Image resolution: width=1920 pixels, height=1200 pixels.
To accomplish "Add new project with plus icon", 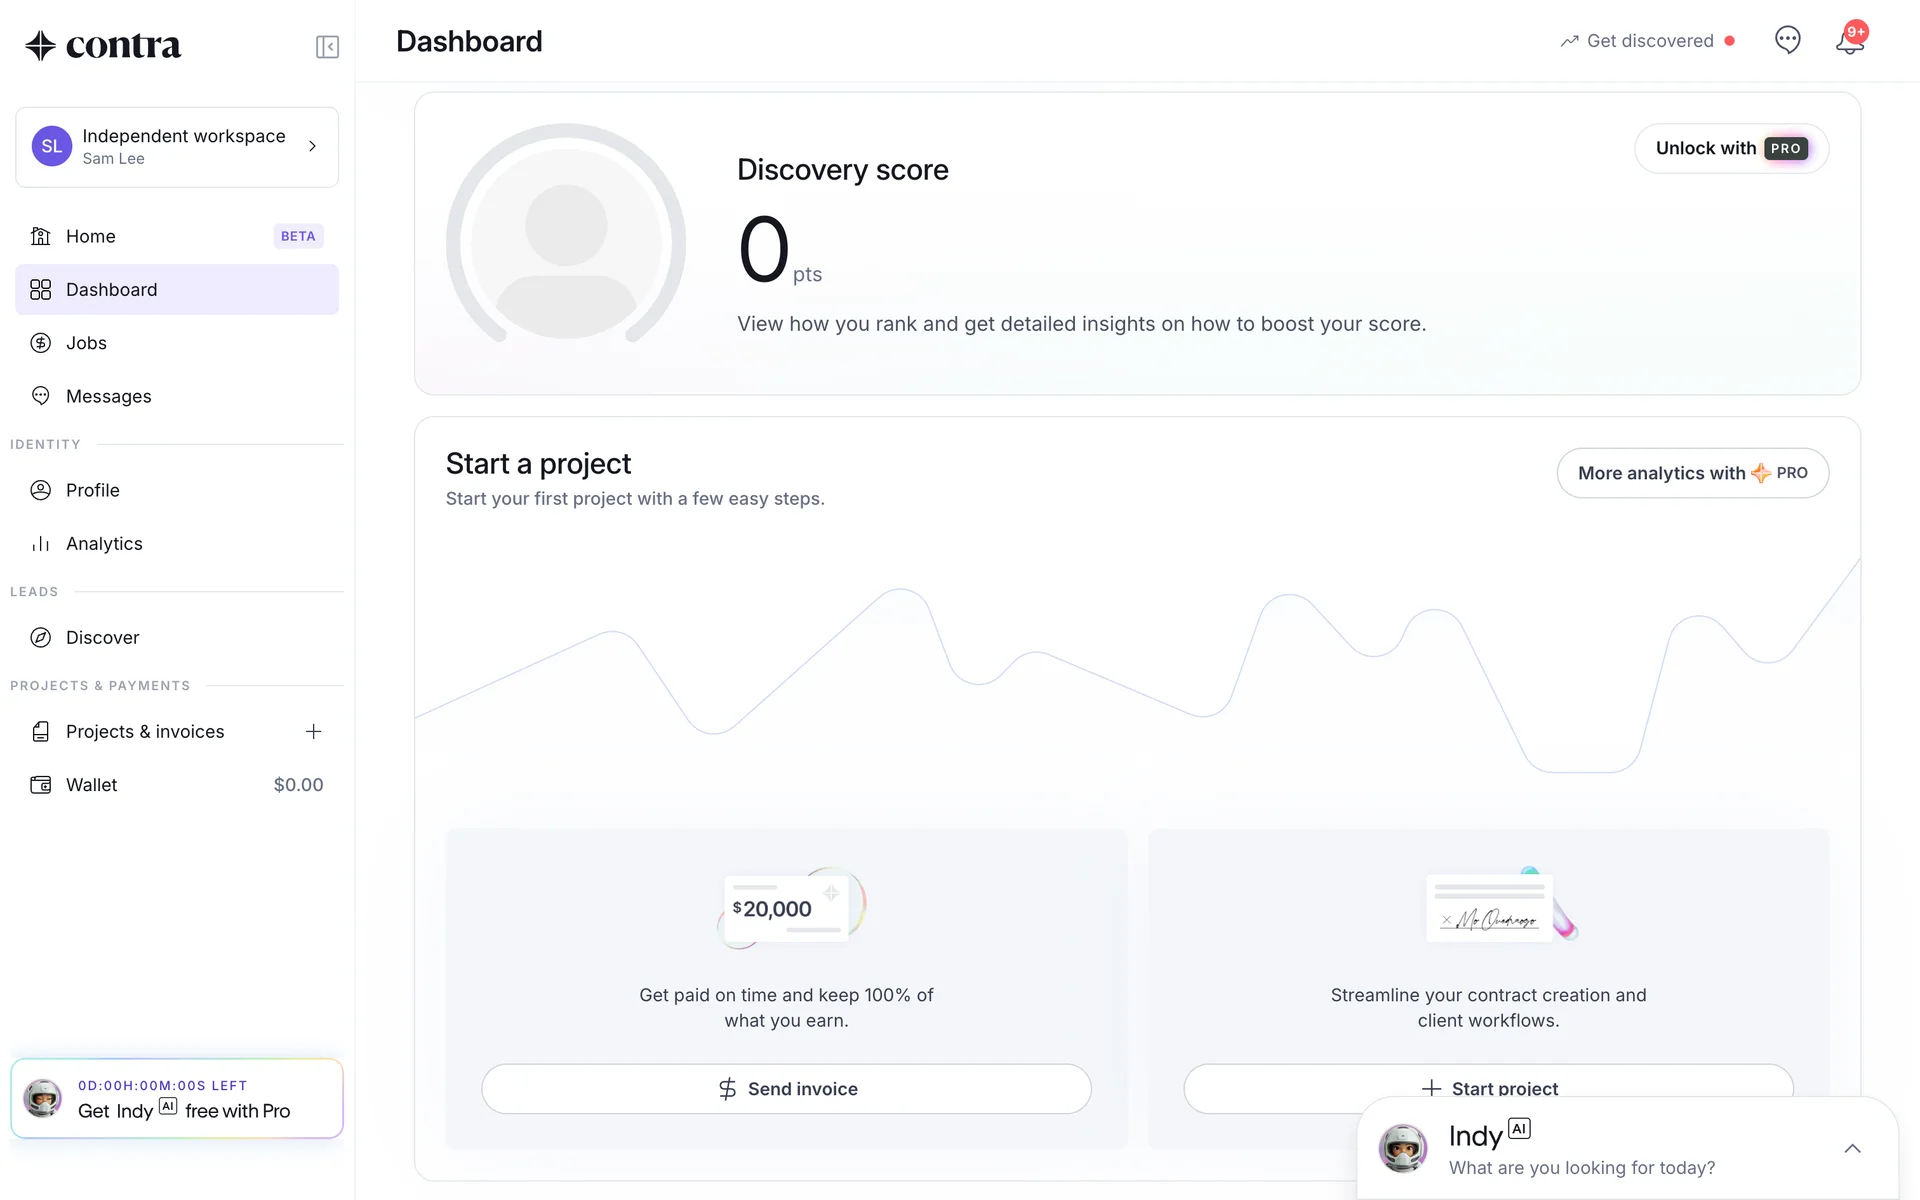I will tap(313, 732).
